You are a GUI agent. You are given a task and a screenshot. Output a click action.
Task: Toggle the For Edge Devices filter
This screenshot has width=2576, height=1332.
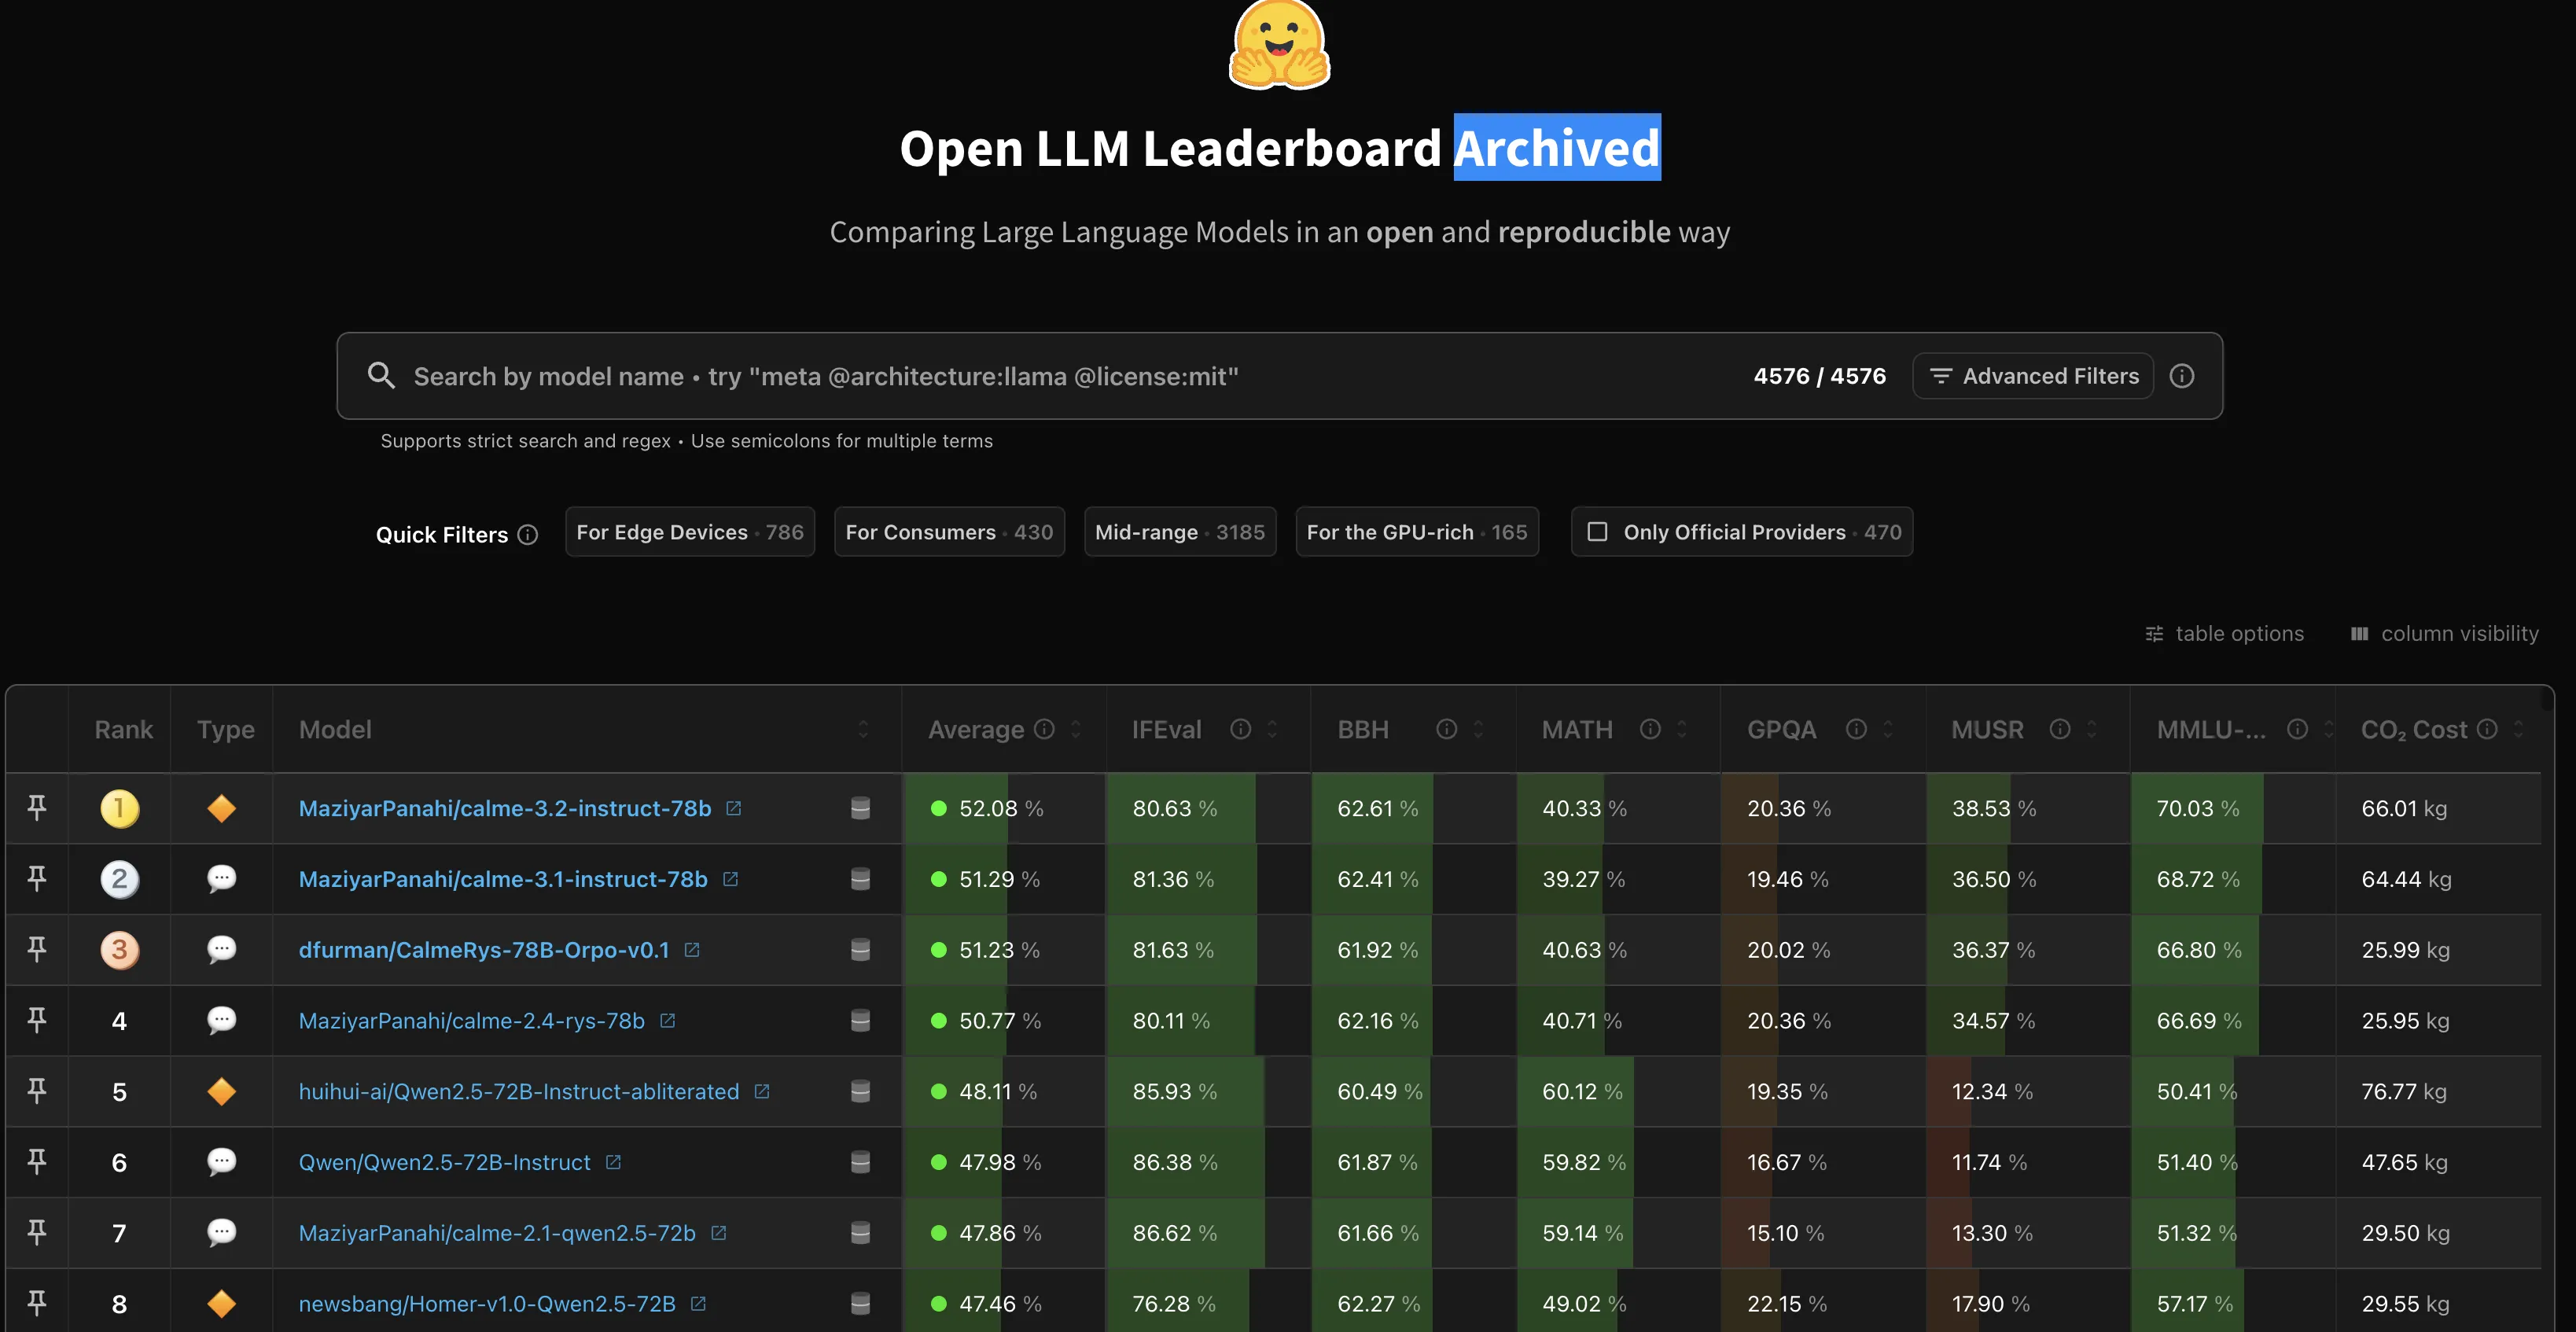click(690, 532)
